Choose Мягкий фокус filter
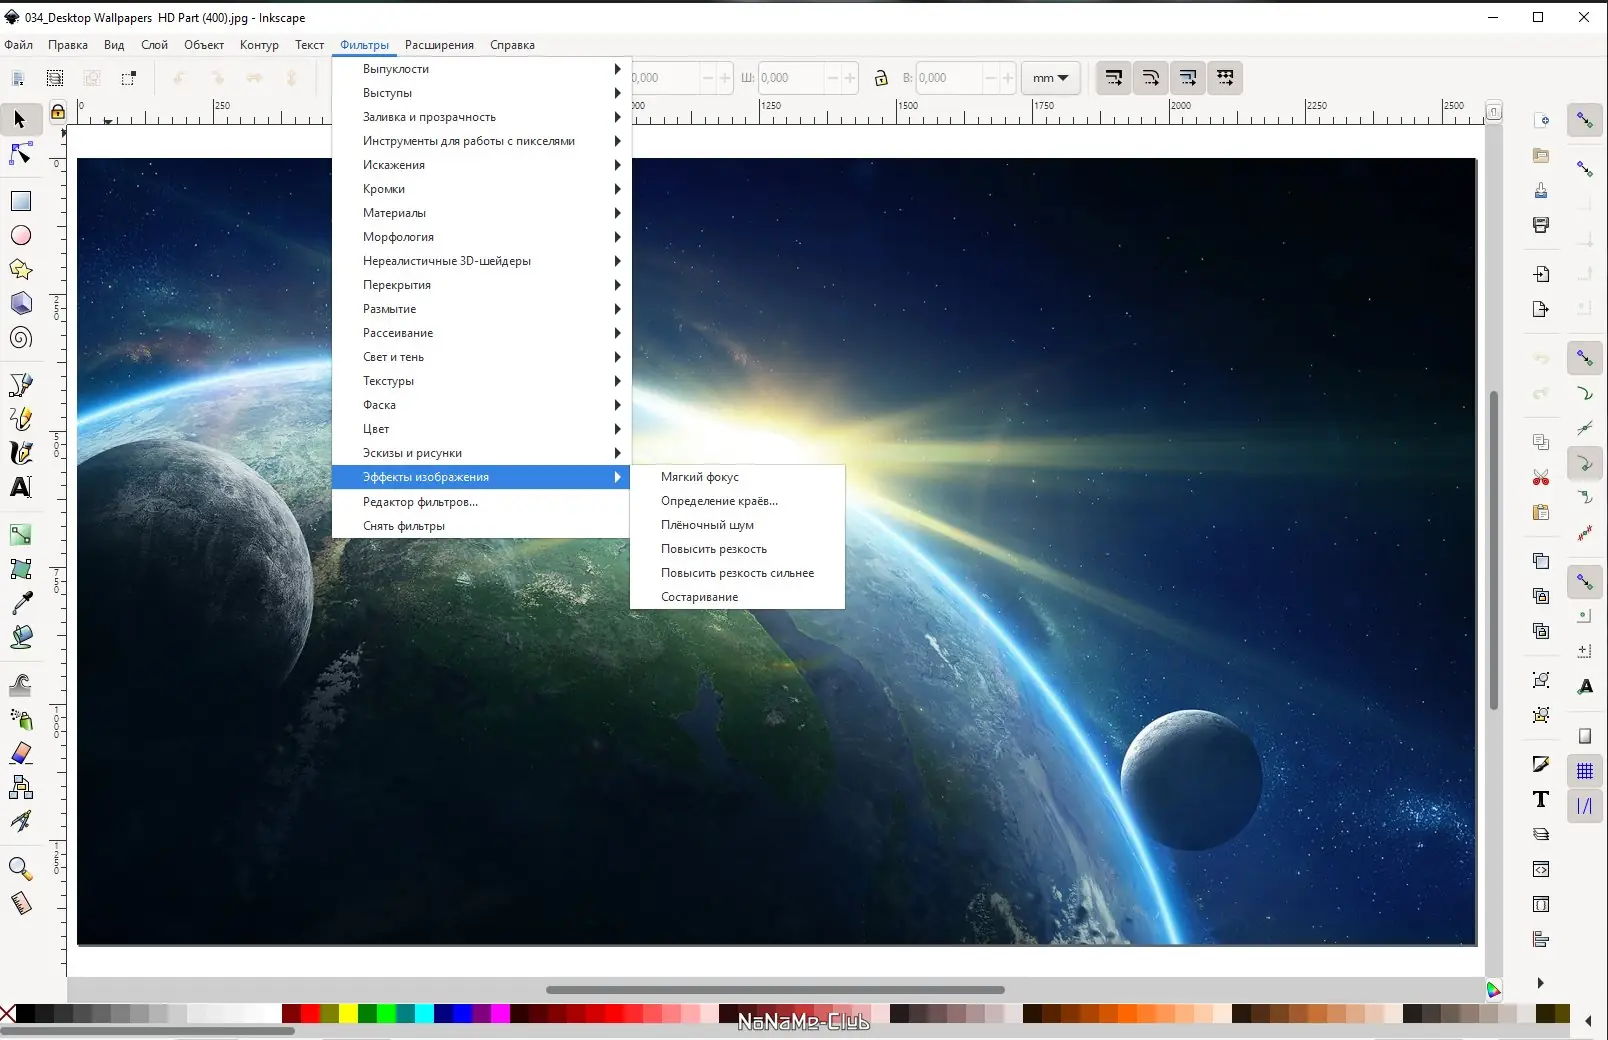The image size is (1608, 1040). pos(700,477)
